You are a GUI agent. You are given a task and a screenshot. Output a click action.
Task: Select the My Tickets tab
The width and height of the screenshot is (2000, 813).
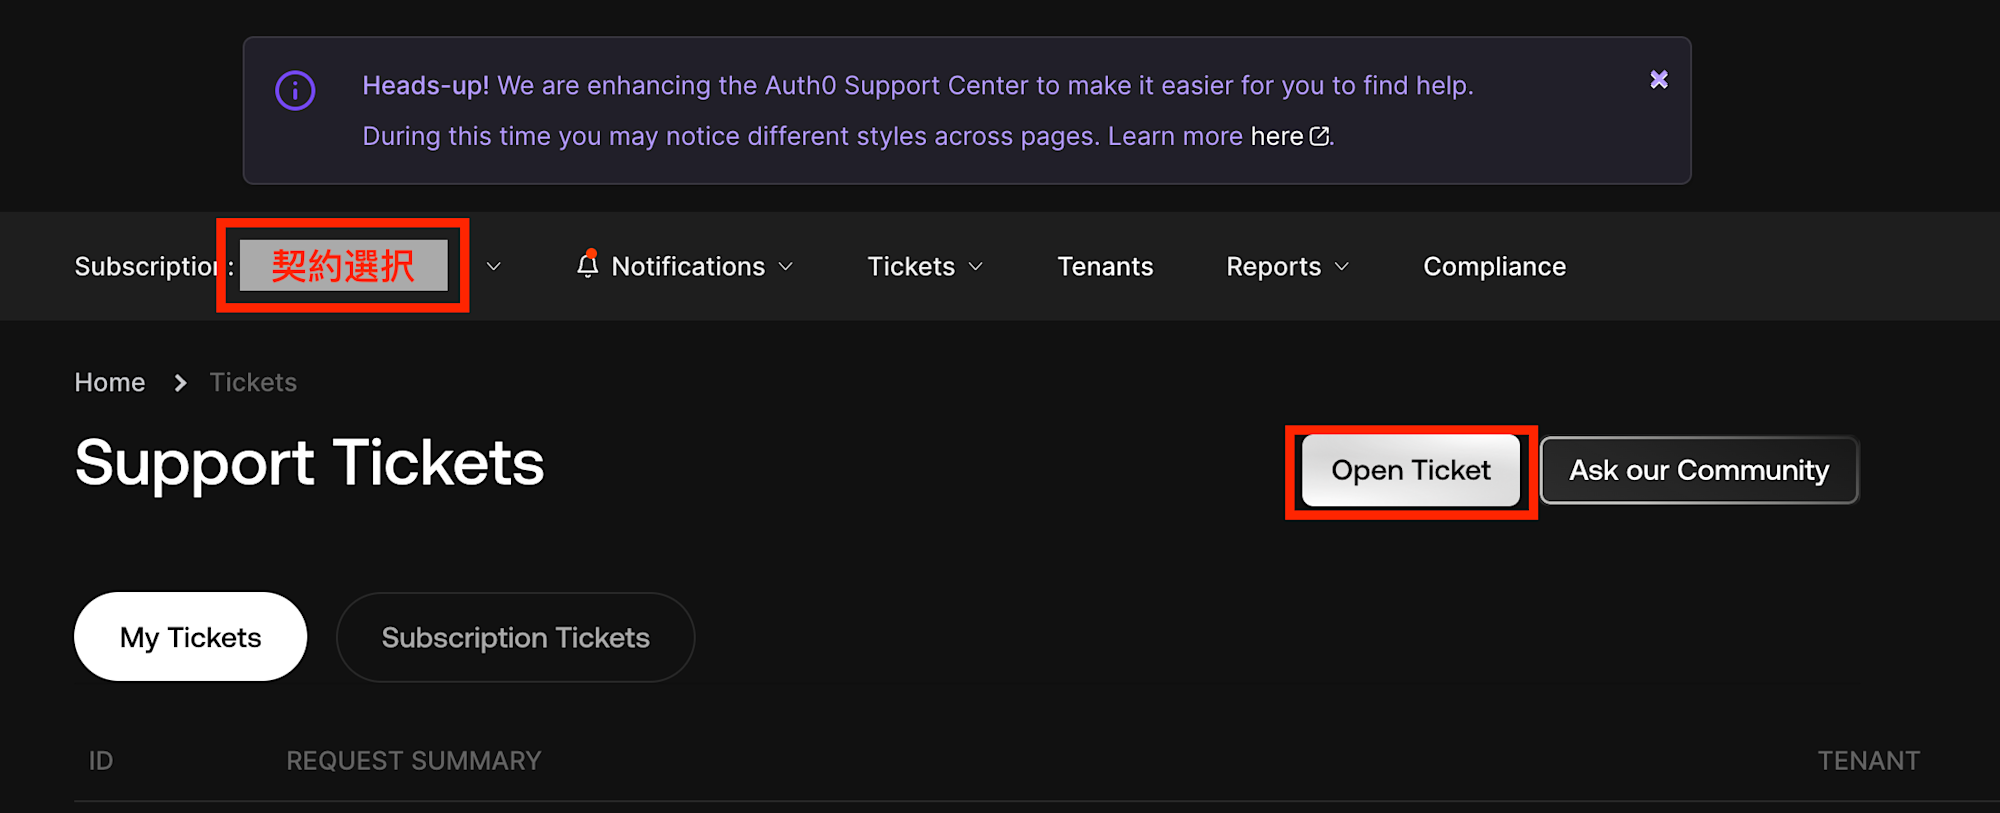(190, 637)
